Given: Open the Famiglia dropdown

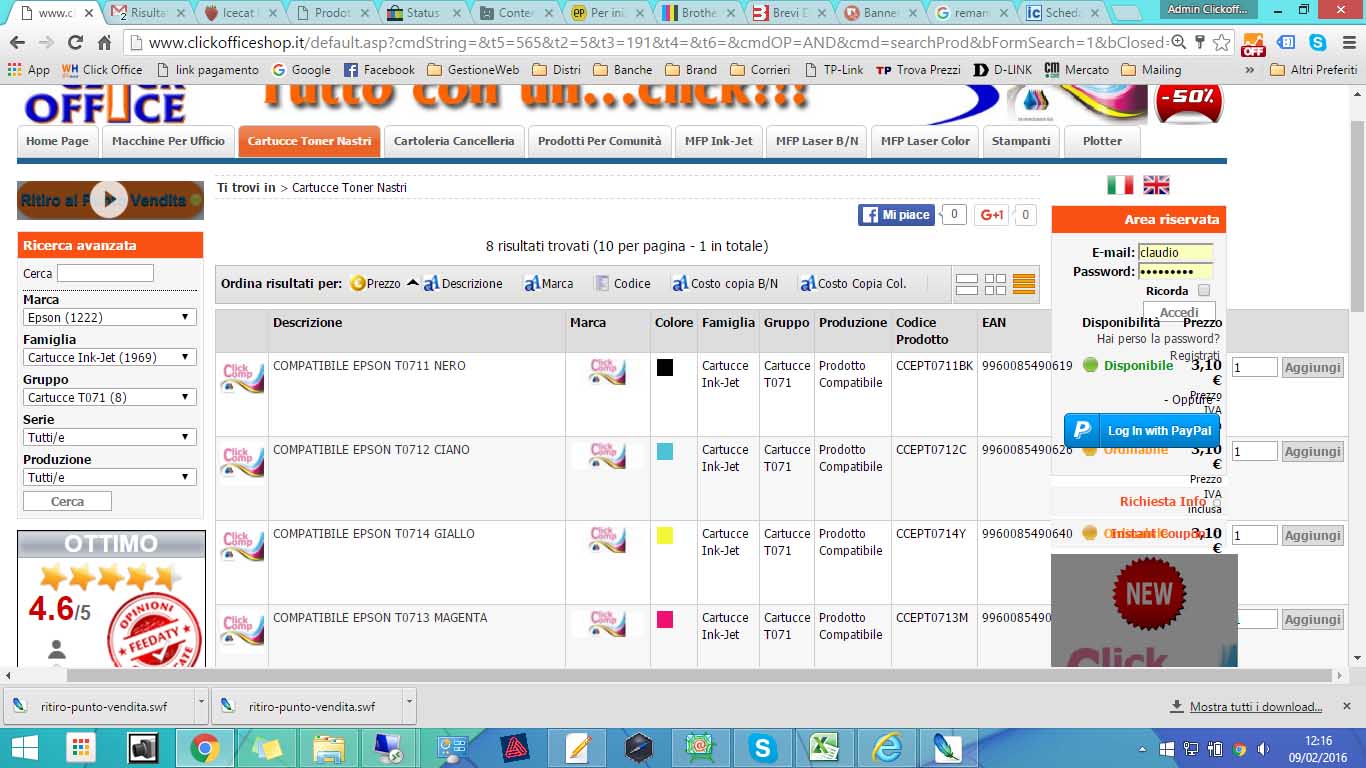Looking at the screenshot, I should (x=109, y=357).
